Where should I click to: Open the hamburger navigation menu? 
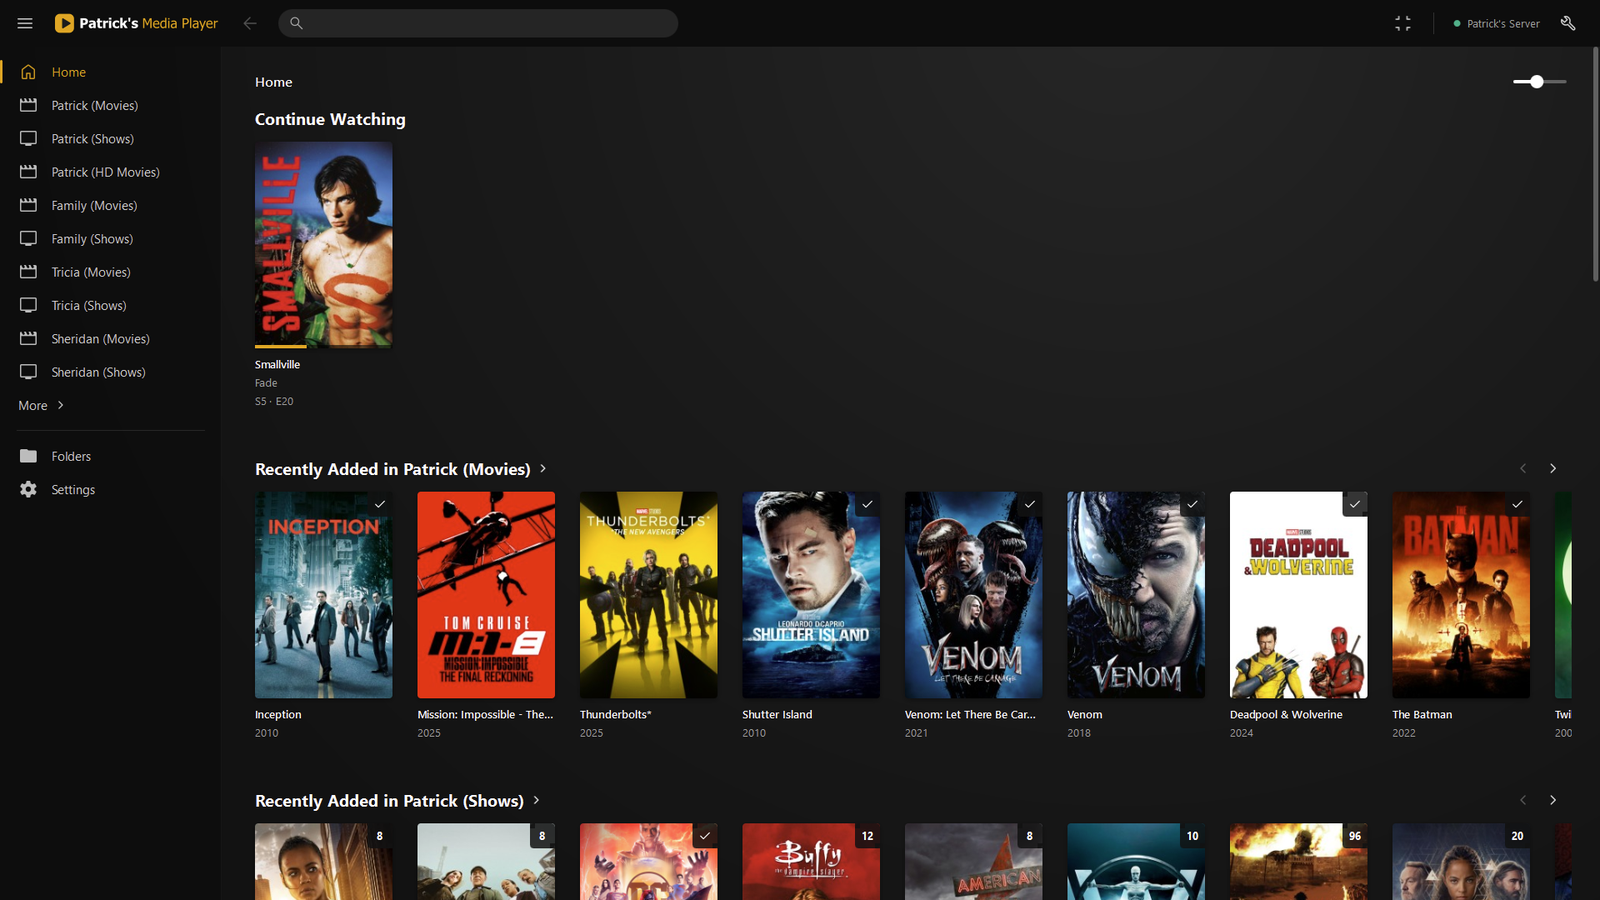click(x=25, y=23)
